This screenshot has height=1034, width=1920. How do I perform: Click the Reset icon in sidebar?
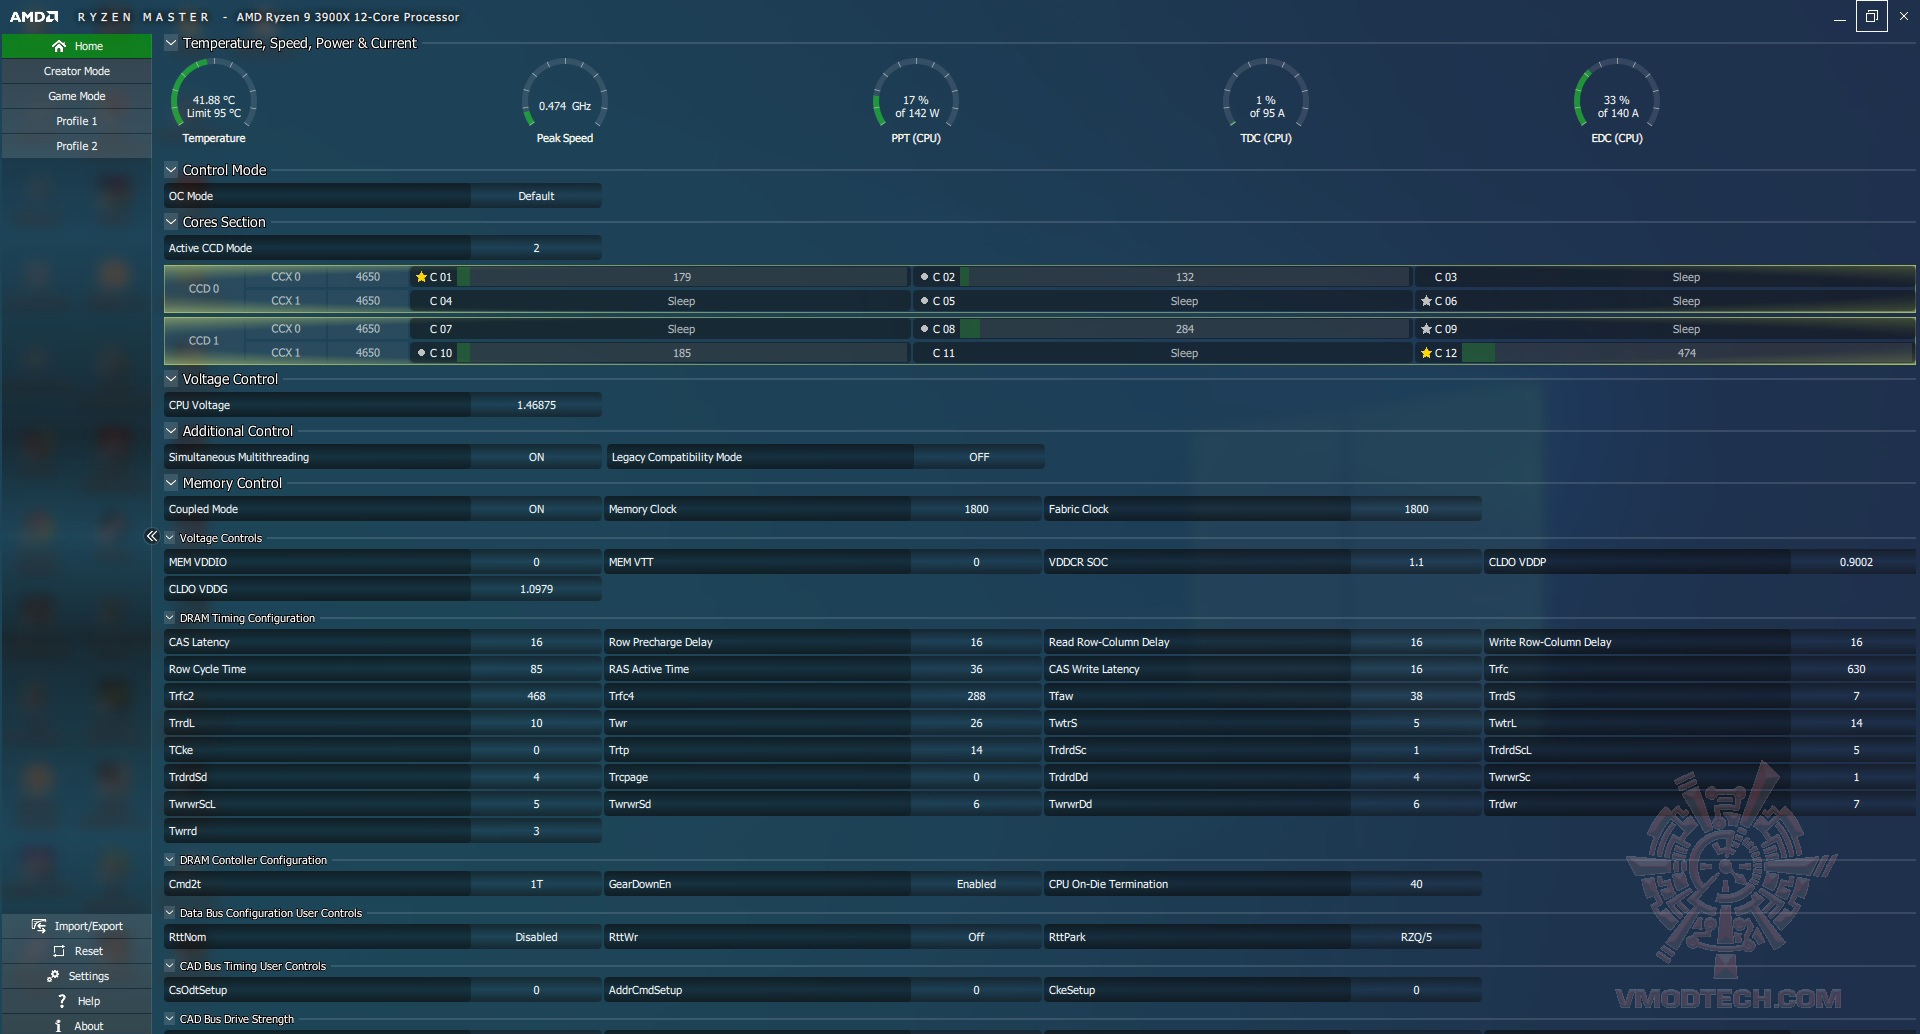(59, 951)
